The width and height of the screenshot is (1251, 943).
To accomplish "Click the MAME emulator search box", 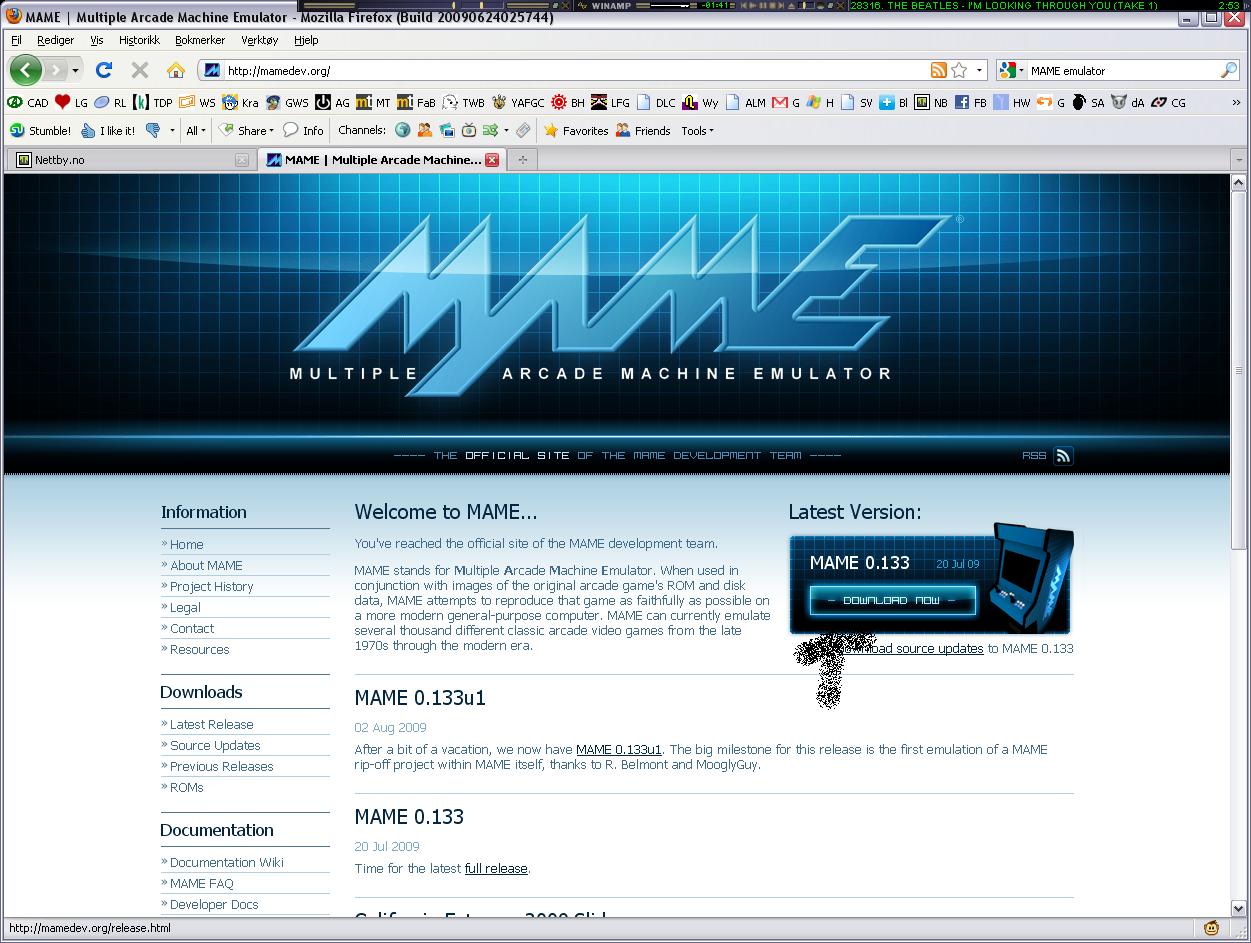I will [x=1123, y=70].
